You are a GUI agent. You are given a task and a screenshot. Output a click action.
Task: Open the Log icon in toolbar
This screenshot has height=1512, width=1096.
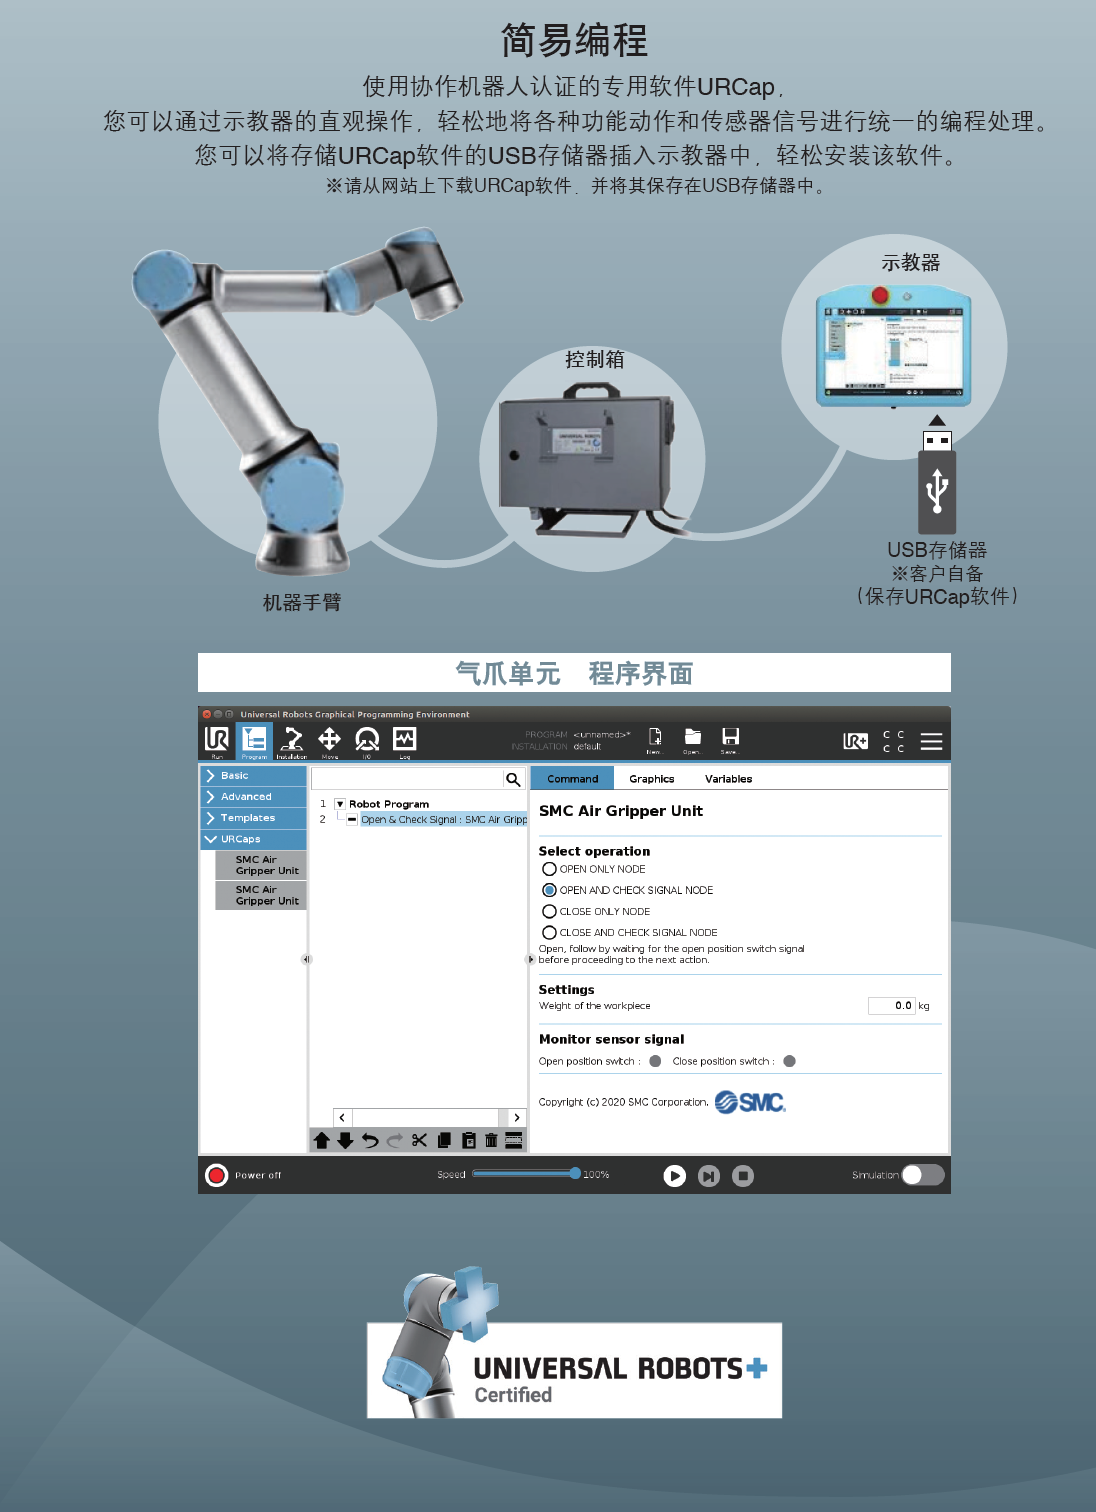tap(404, 740)
